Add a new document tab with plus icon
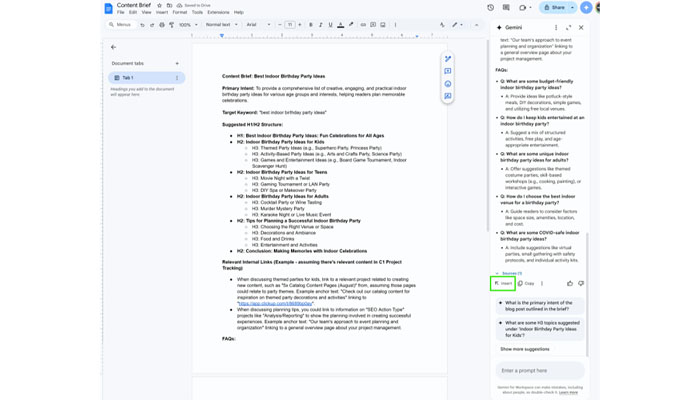The width and height of the screenshot is (700, 400). pos(177,63)
